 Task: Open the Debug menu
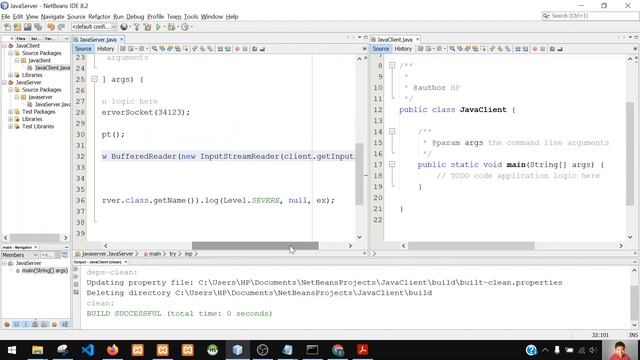coord(135,17)
